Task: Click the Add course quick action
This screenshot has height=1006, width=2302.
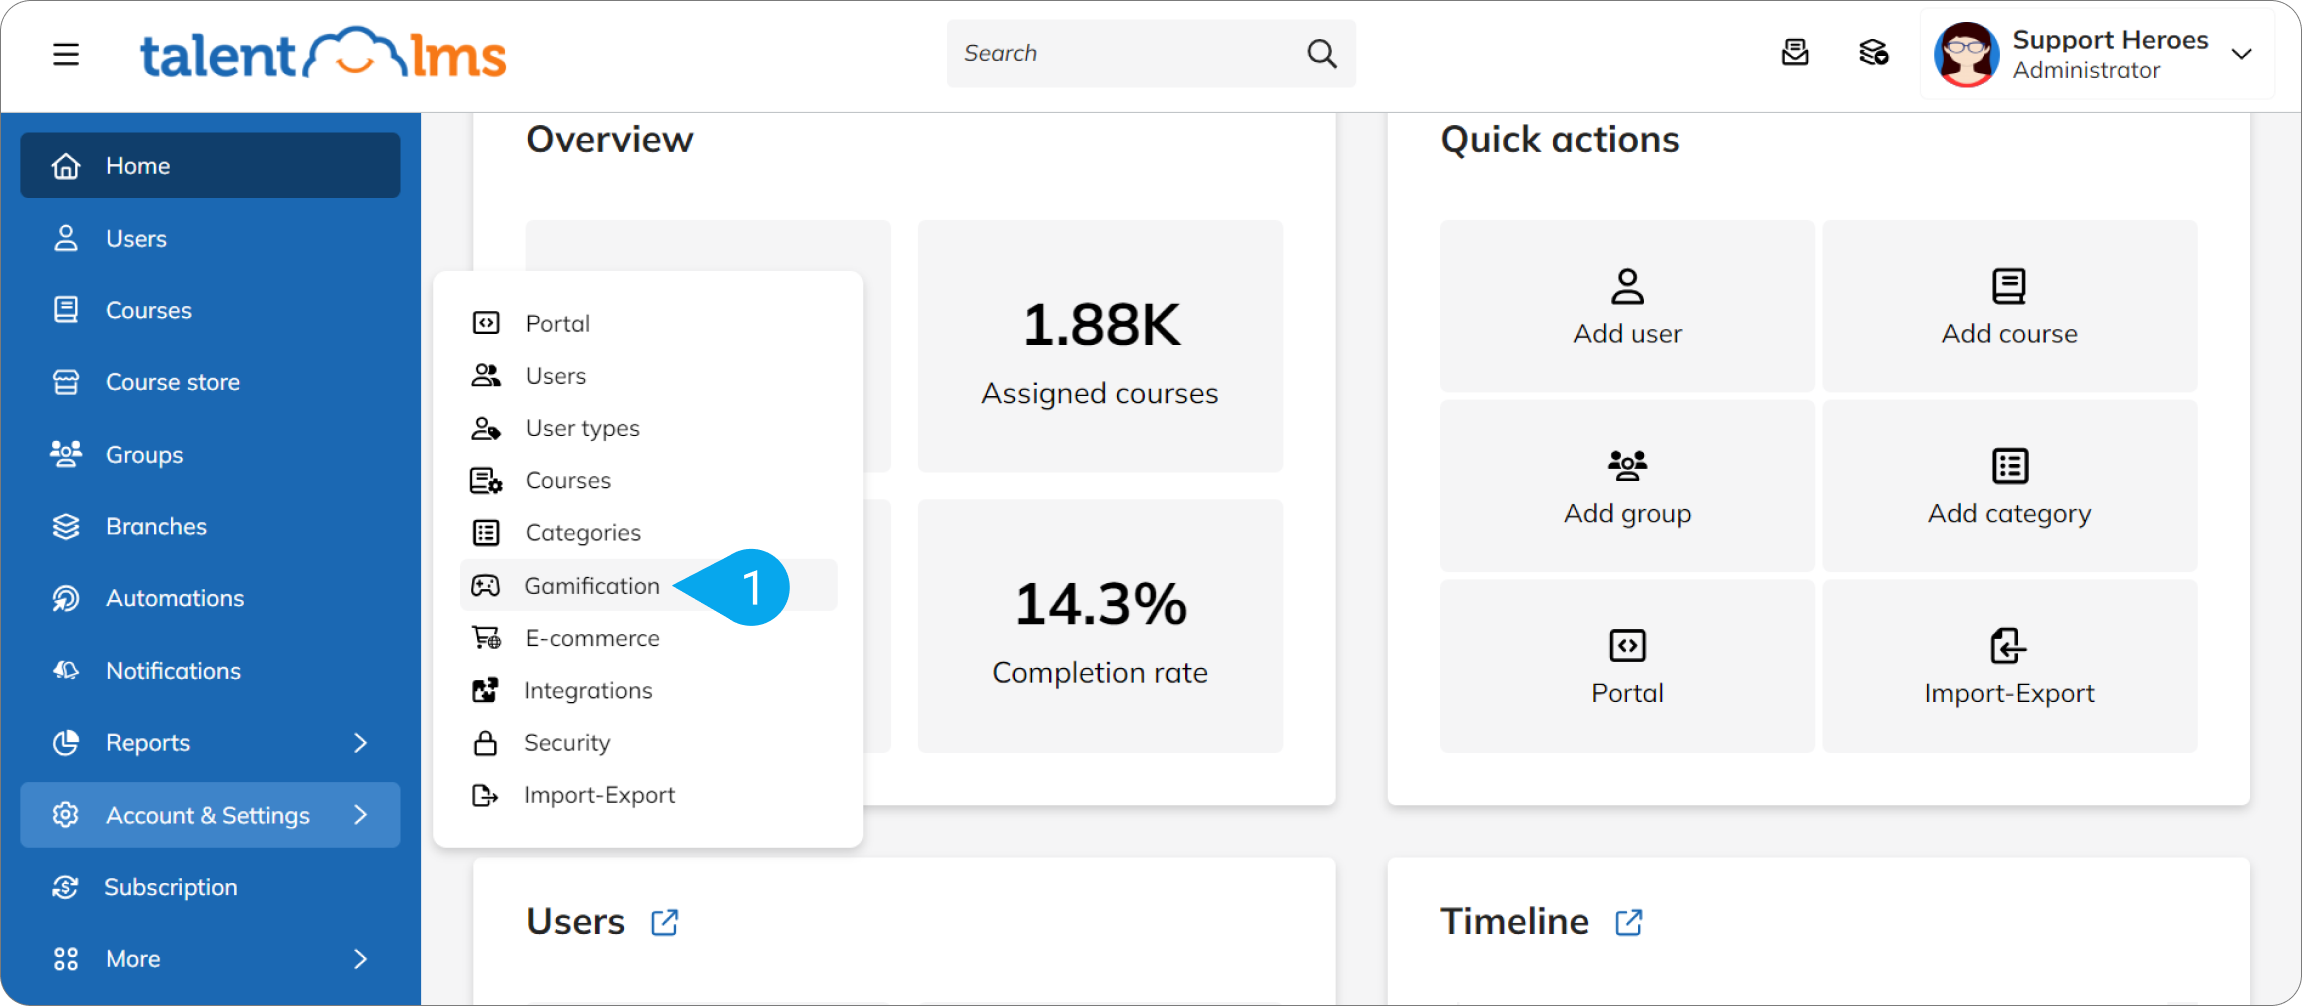Action: pyautogui.click(x=2010, y=306)
